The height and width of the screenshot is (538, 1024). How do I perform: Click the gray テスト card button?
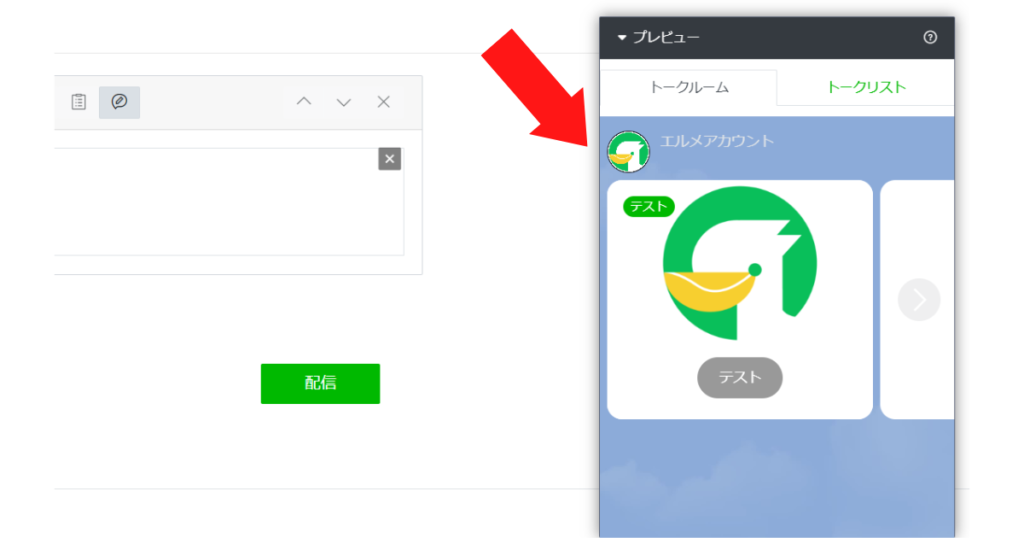pyautogui.click(x=739, y=377)
